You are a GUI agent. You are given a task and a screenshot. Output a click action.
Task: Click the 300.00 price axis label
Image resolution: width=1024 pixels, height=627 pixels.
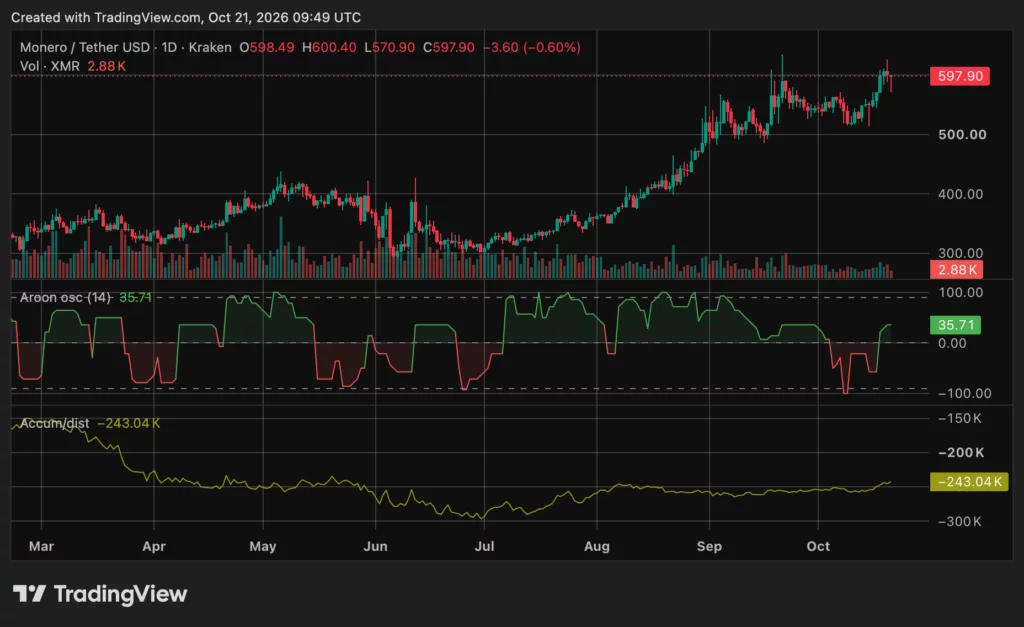pyautogui.click(x=960, y=253)
